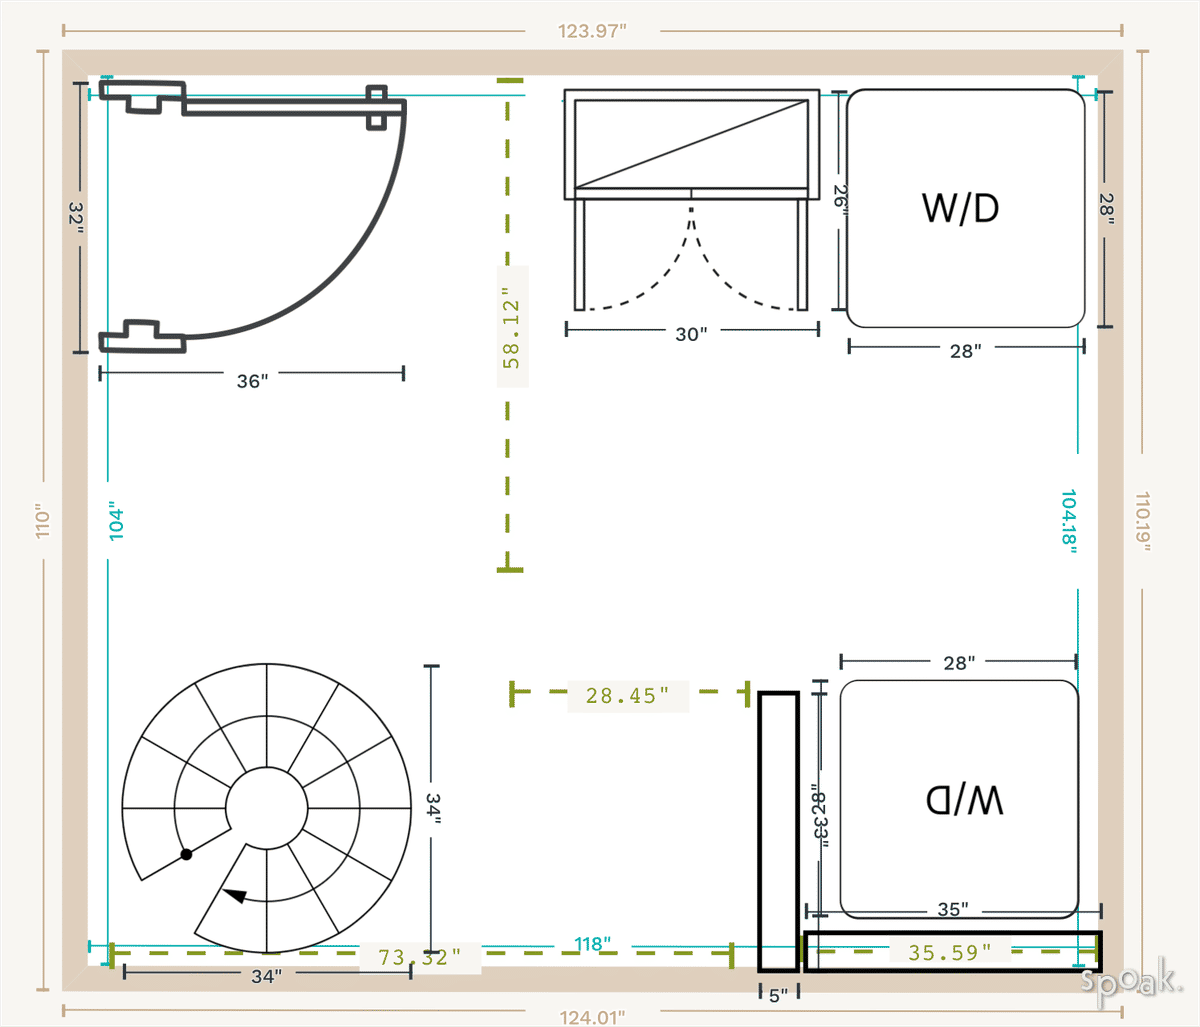This screenshot has height=1027, width=1200.
Task: Click the green 35.59" measurement label
Action: click(950, 952)
